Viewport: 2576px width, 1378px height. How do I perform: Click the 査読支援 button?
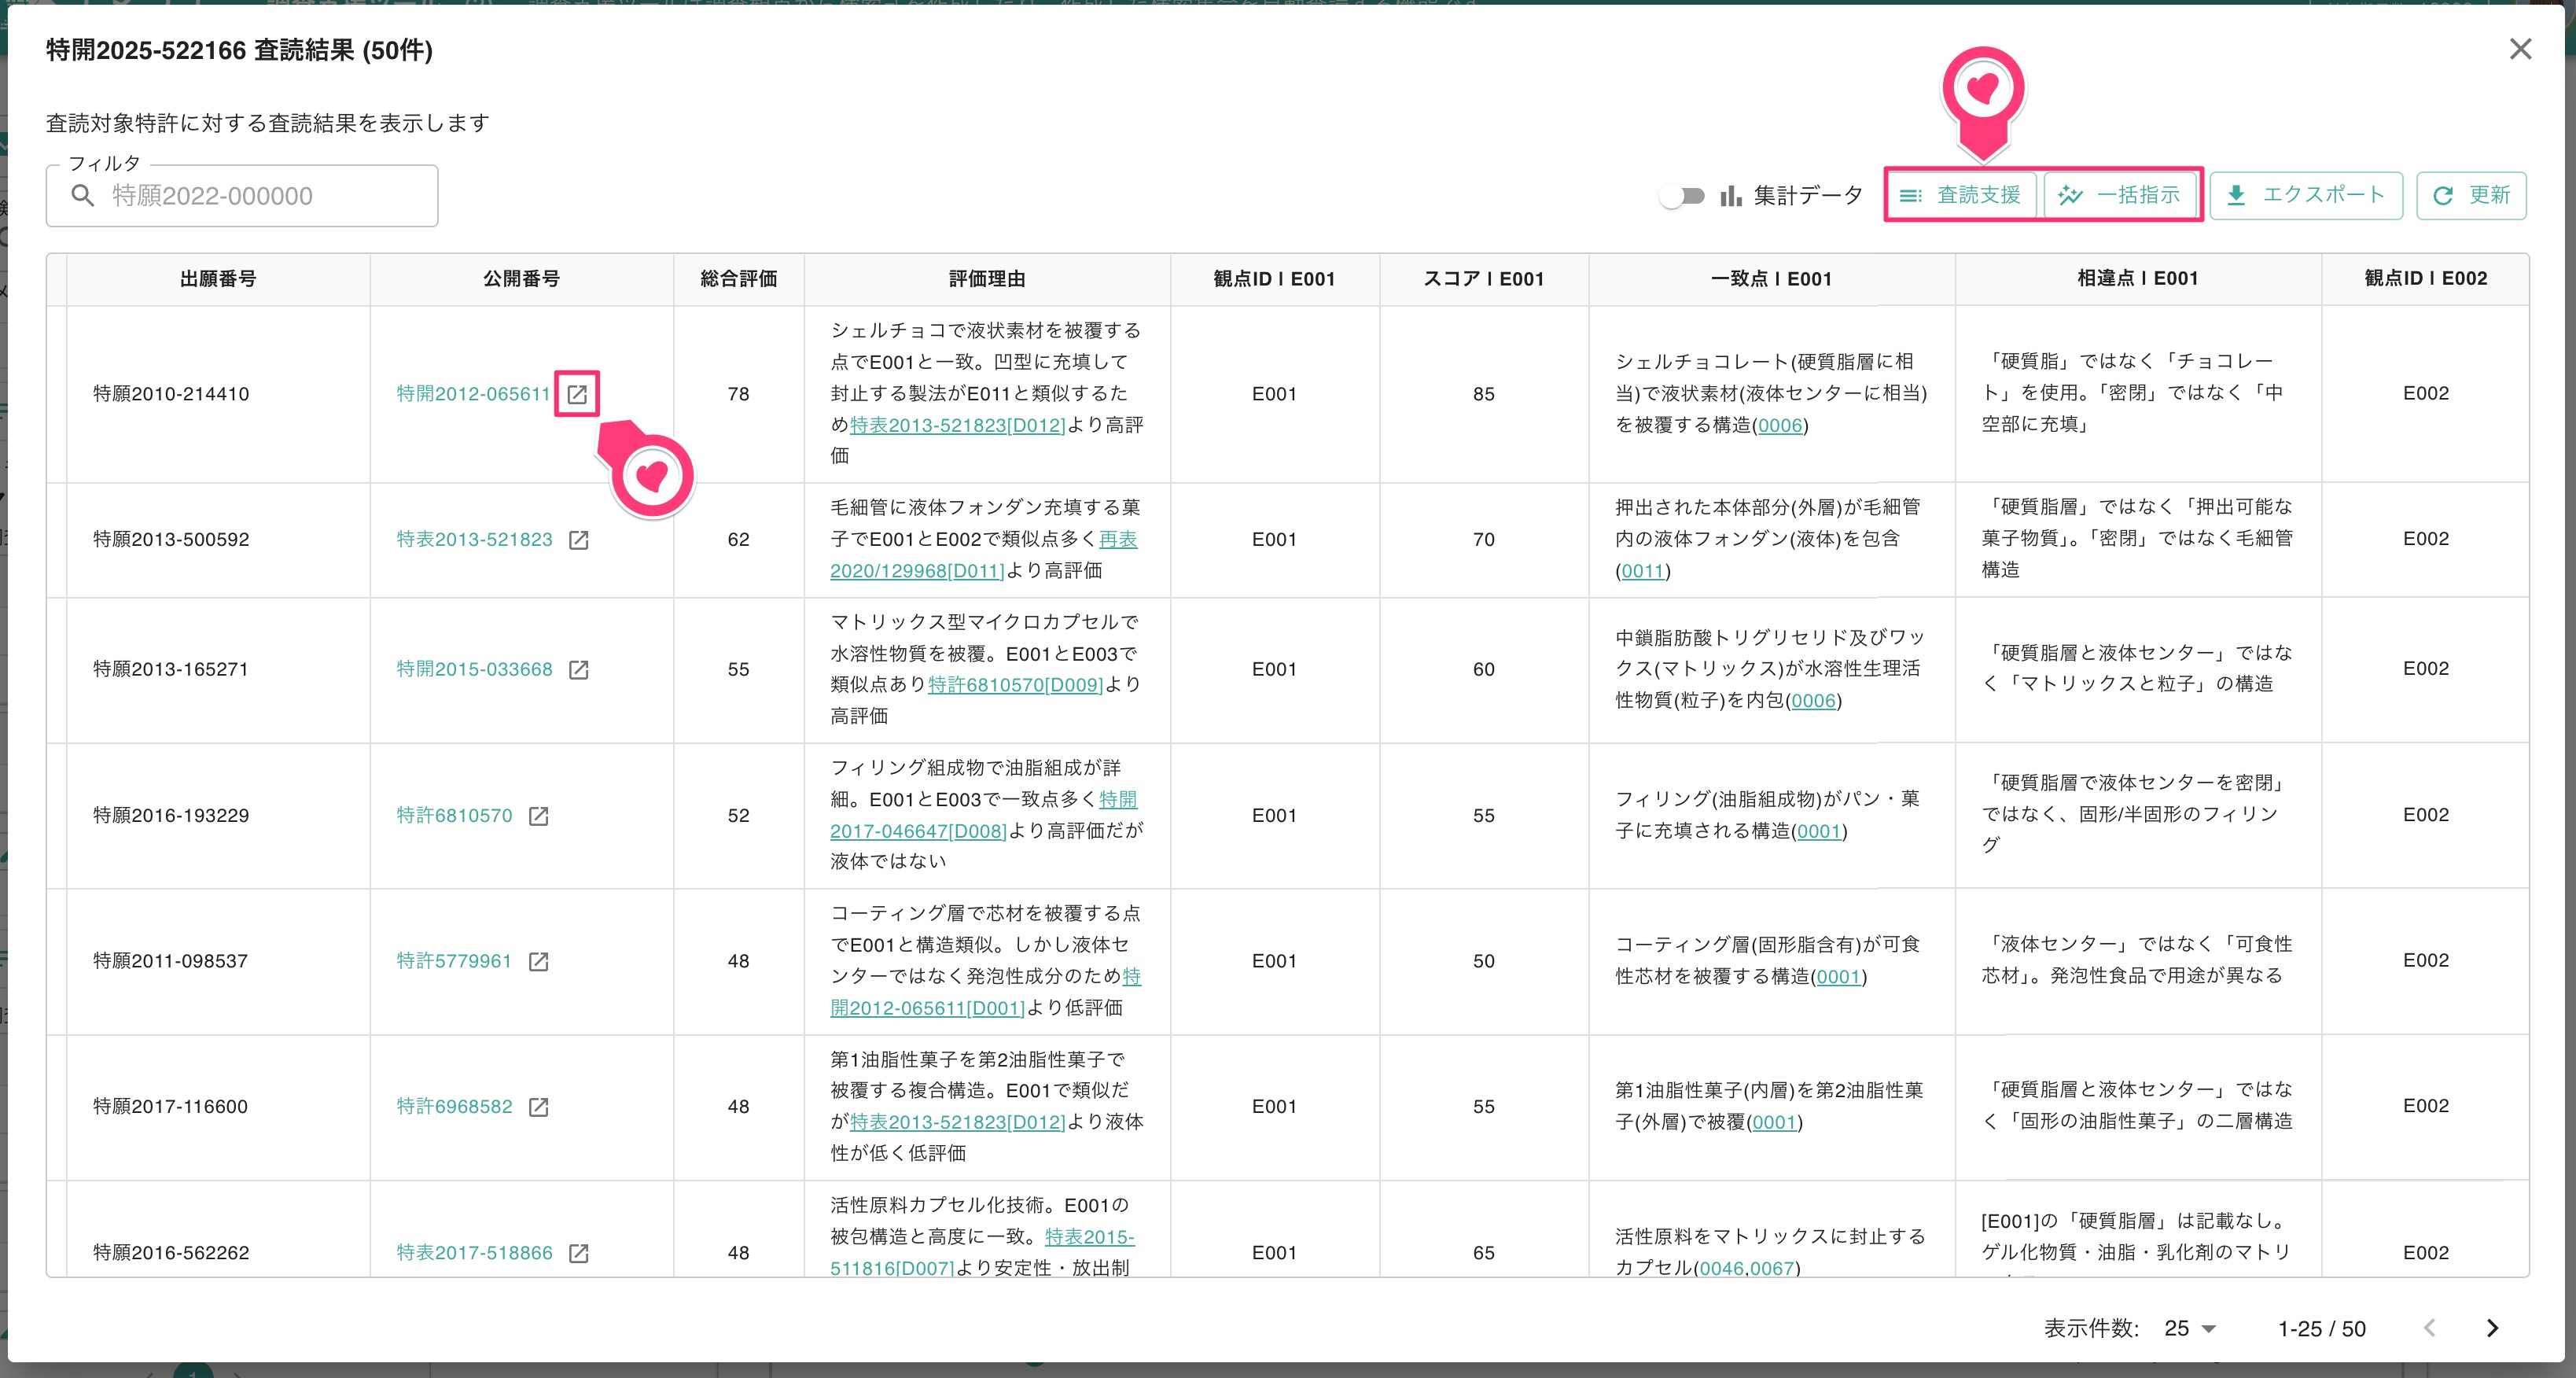[1961, 195]
